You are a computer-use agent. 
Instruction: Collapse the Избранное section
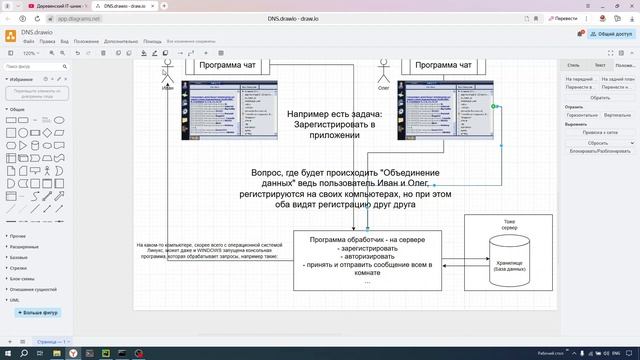click(x=19, y=79)
